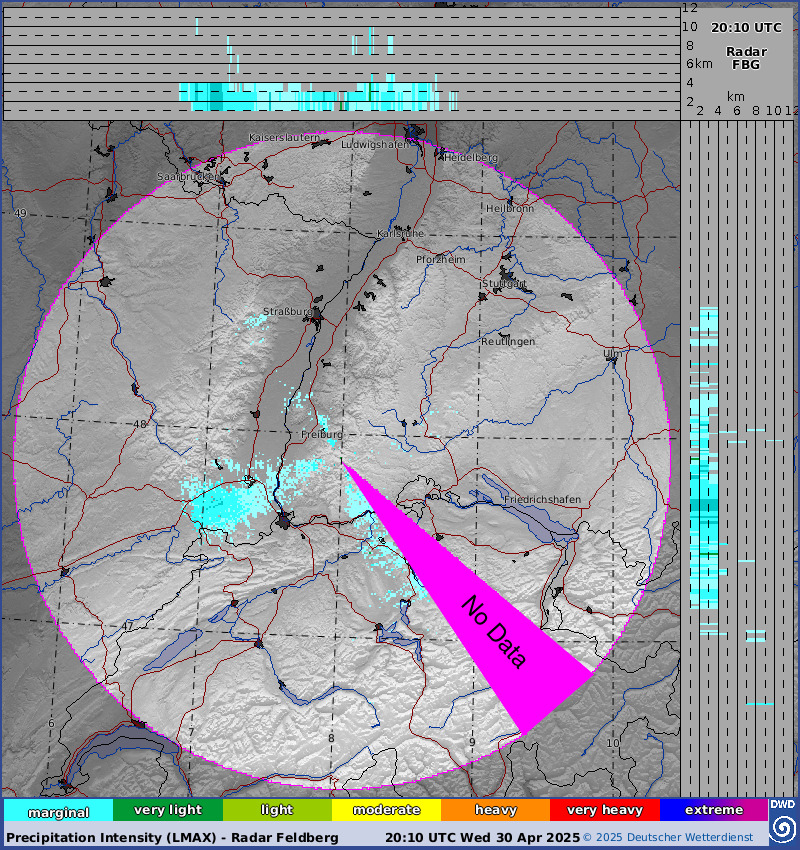Click the lime 'light' legend swatch

point(277,810)
